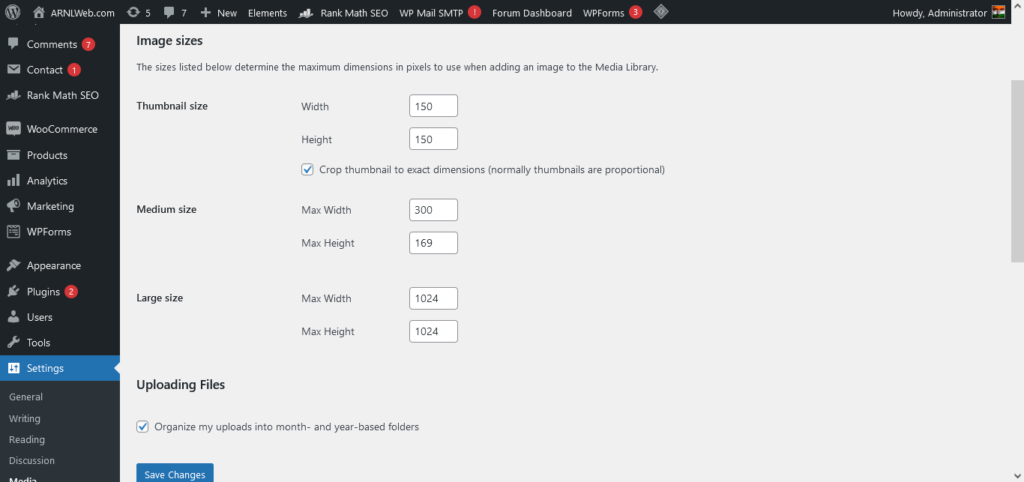Open the New content dropdown
This screenshot has width=1024, height=482.
[x=218, y=13]
